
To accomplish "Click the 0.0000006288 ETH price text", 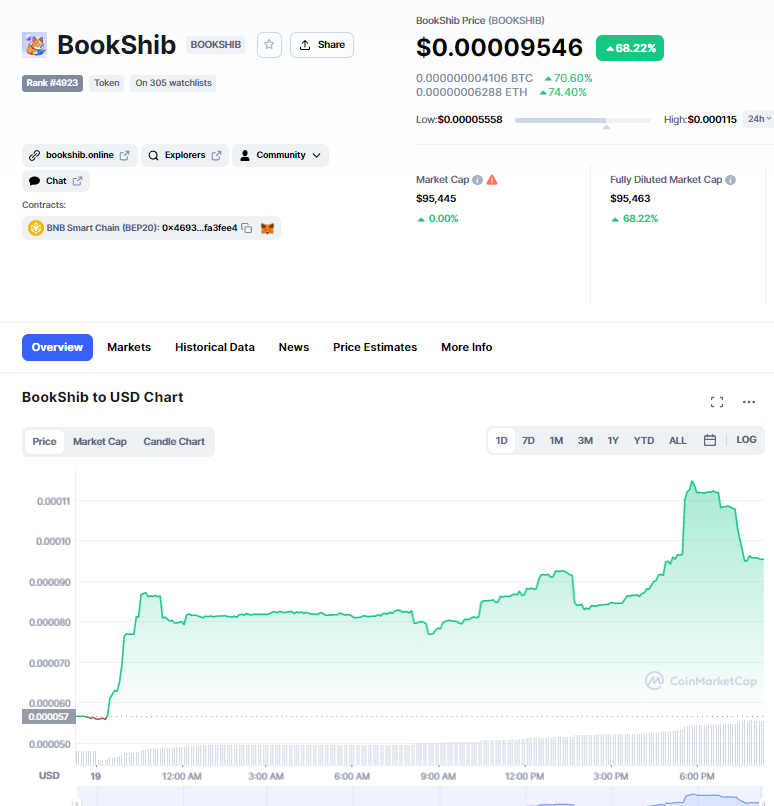I will pos(471,92).
